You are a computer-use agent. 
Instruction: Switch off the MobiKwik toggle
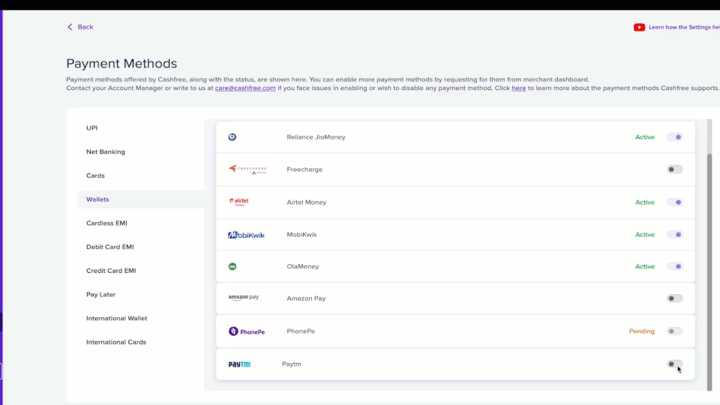(675, 235)
